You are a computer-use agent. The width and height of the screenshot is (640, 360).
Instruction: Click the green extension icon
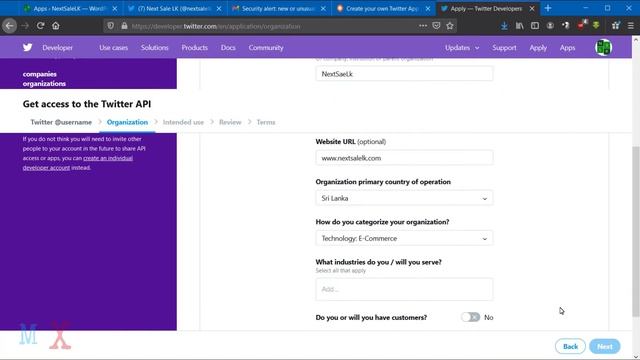596,25
